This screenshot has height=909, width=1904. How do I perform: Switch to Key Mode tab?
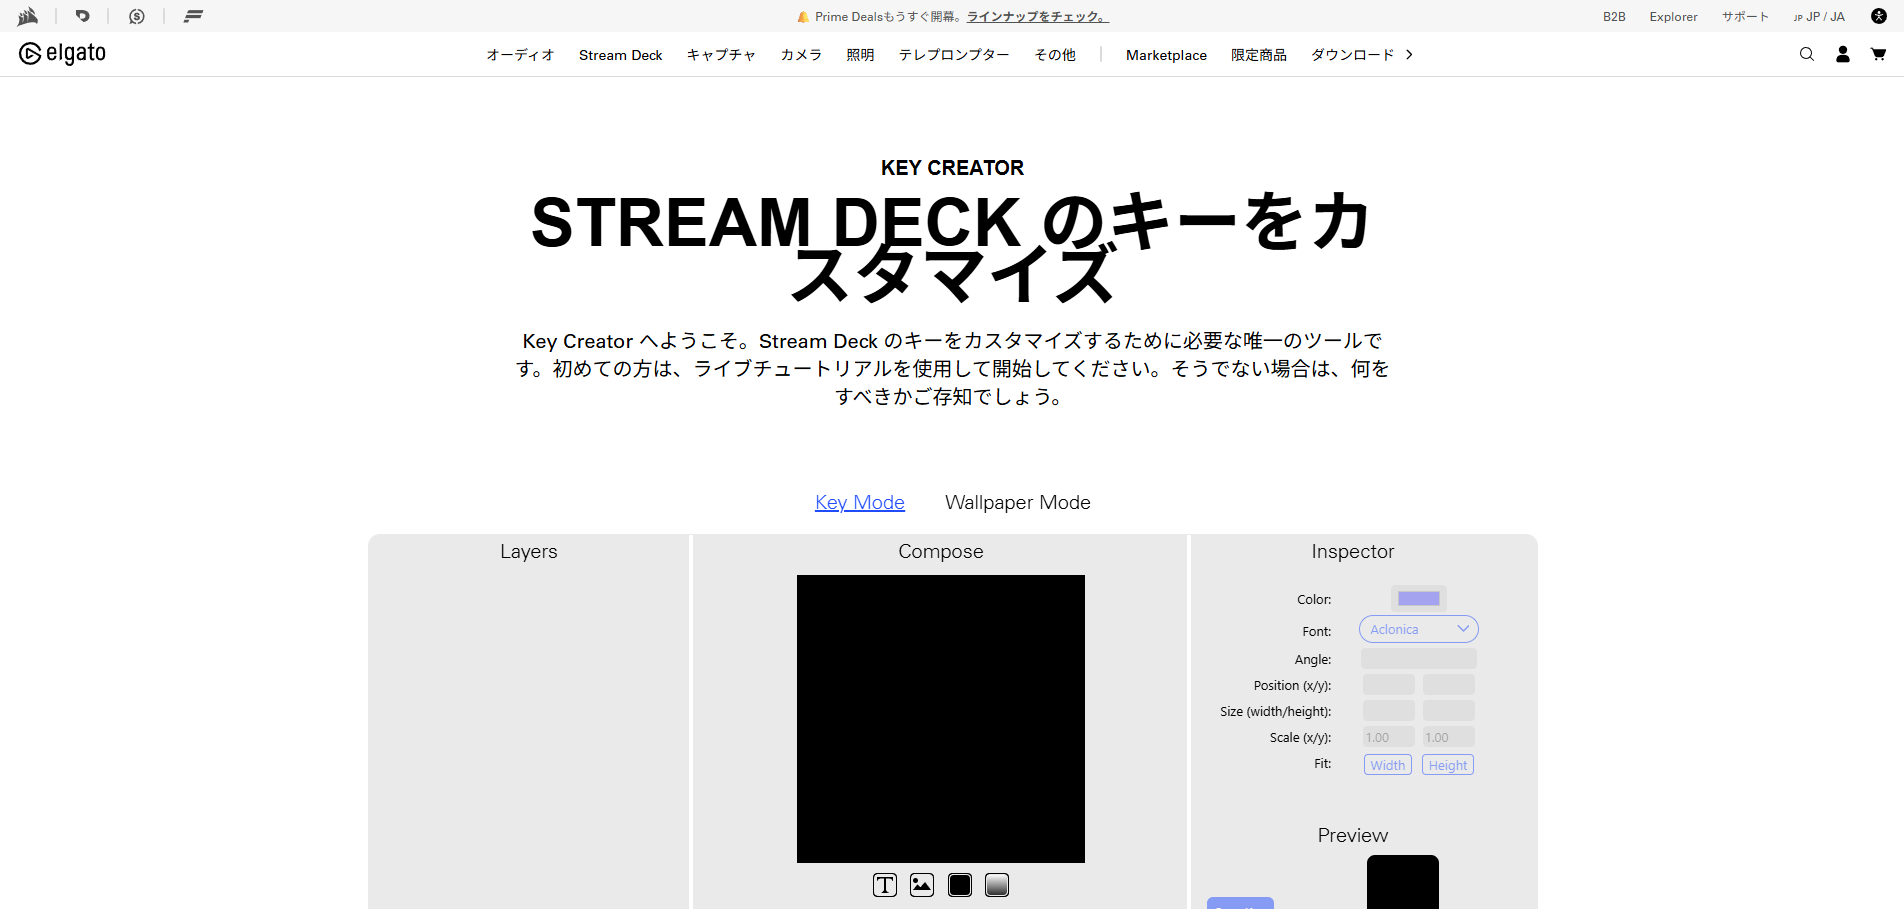(860, 502)
